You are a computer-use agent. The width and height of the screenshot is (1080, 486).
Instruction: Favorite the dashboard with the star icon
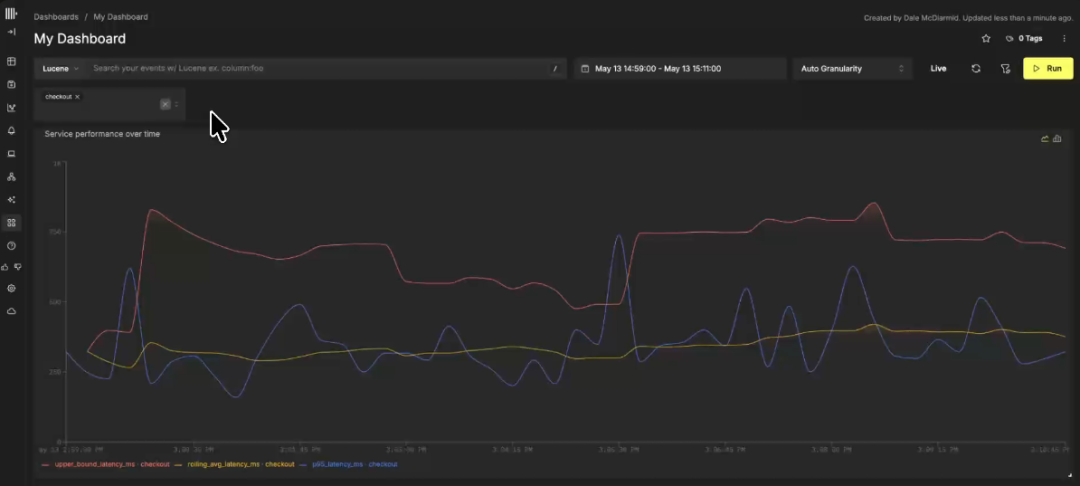point(986,39)
